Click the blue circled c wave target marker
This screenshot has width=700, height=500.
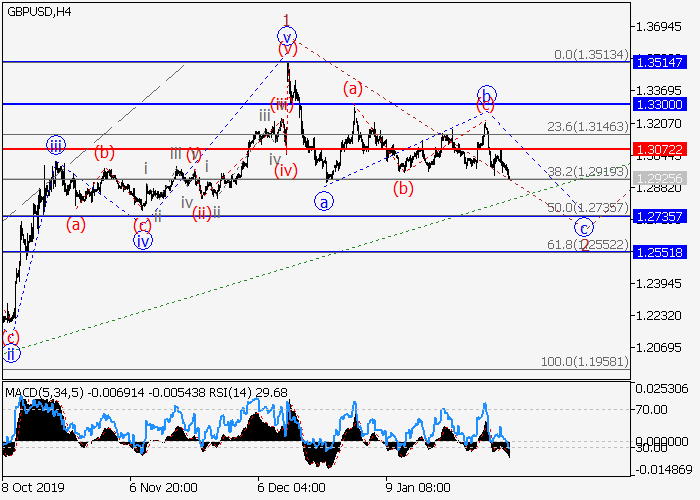tap(582, 226)
